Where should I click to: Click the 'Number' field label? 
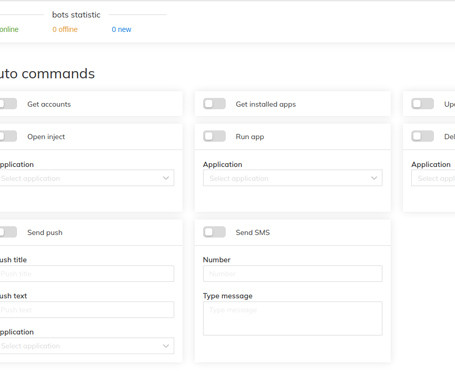(217, 260)
